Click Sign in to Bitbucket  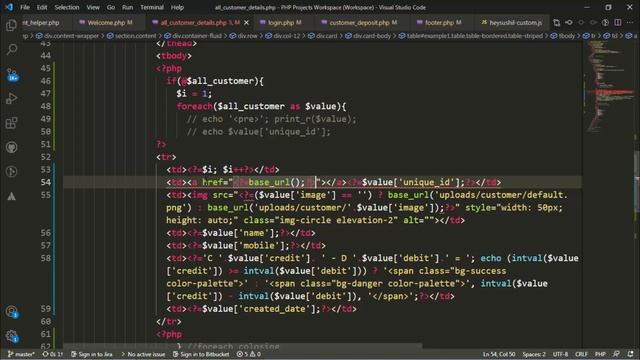tap(201, 354)
